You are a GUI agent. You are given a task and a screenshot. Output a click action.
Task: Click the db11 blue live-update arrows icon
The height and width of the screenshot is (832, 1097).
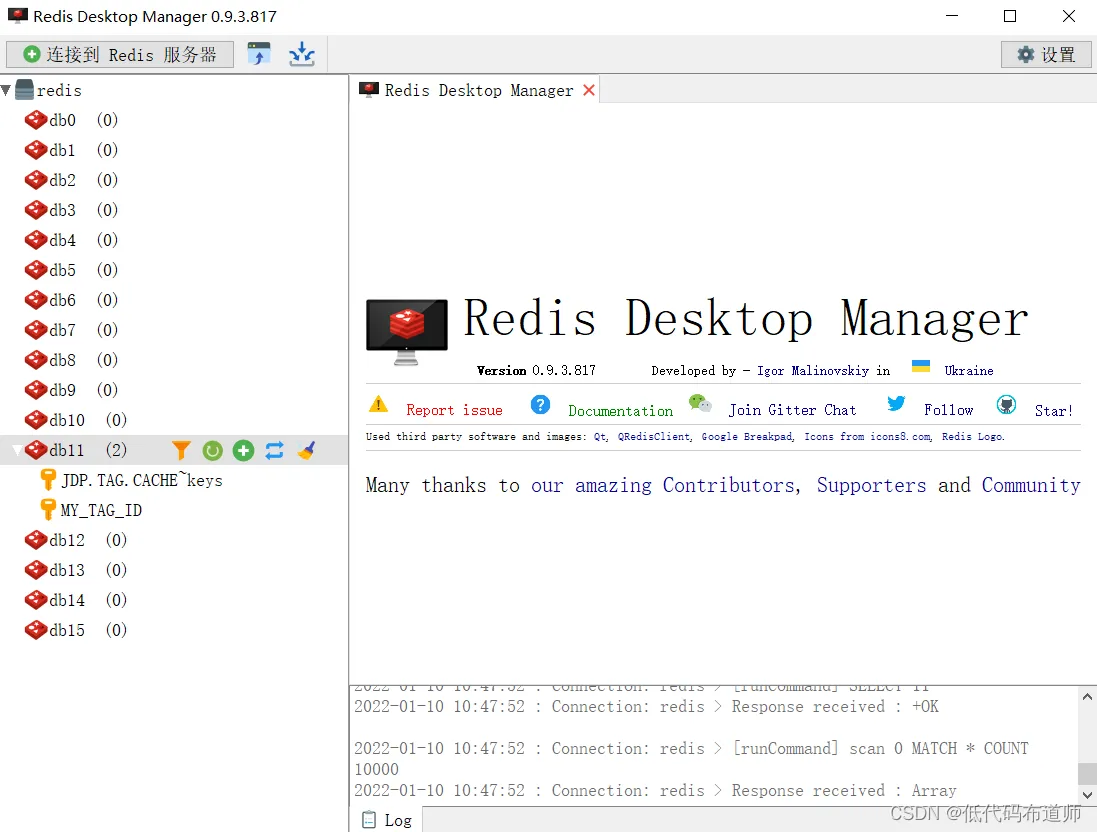(x=274, y=451)
